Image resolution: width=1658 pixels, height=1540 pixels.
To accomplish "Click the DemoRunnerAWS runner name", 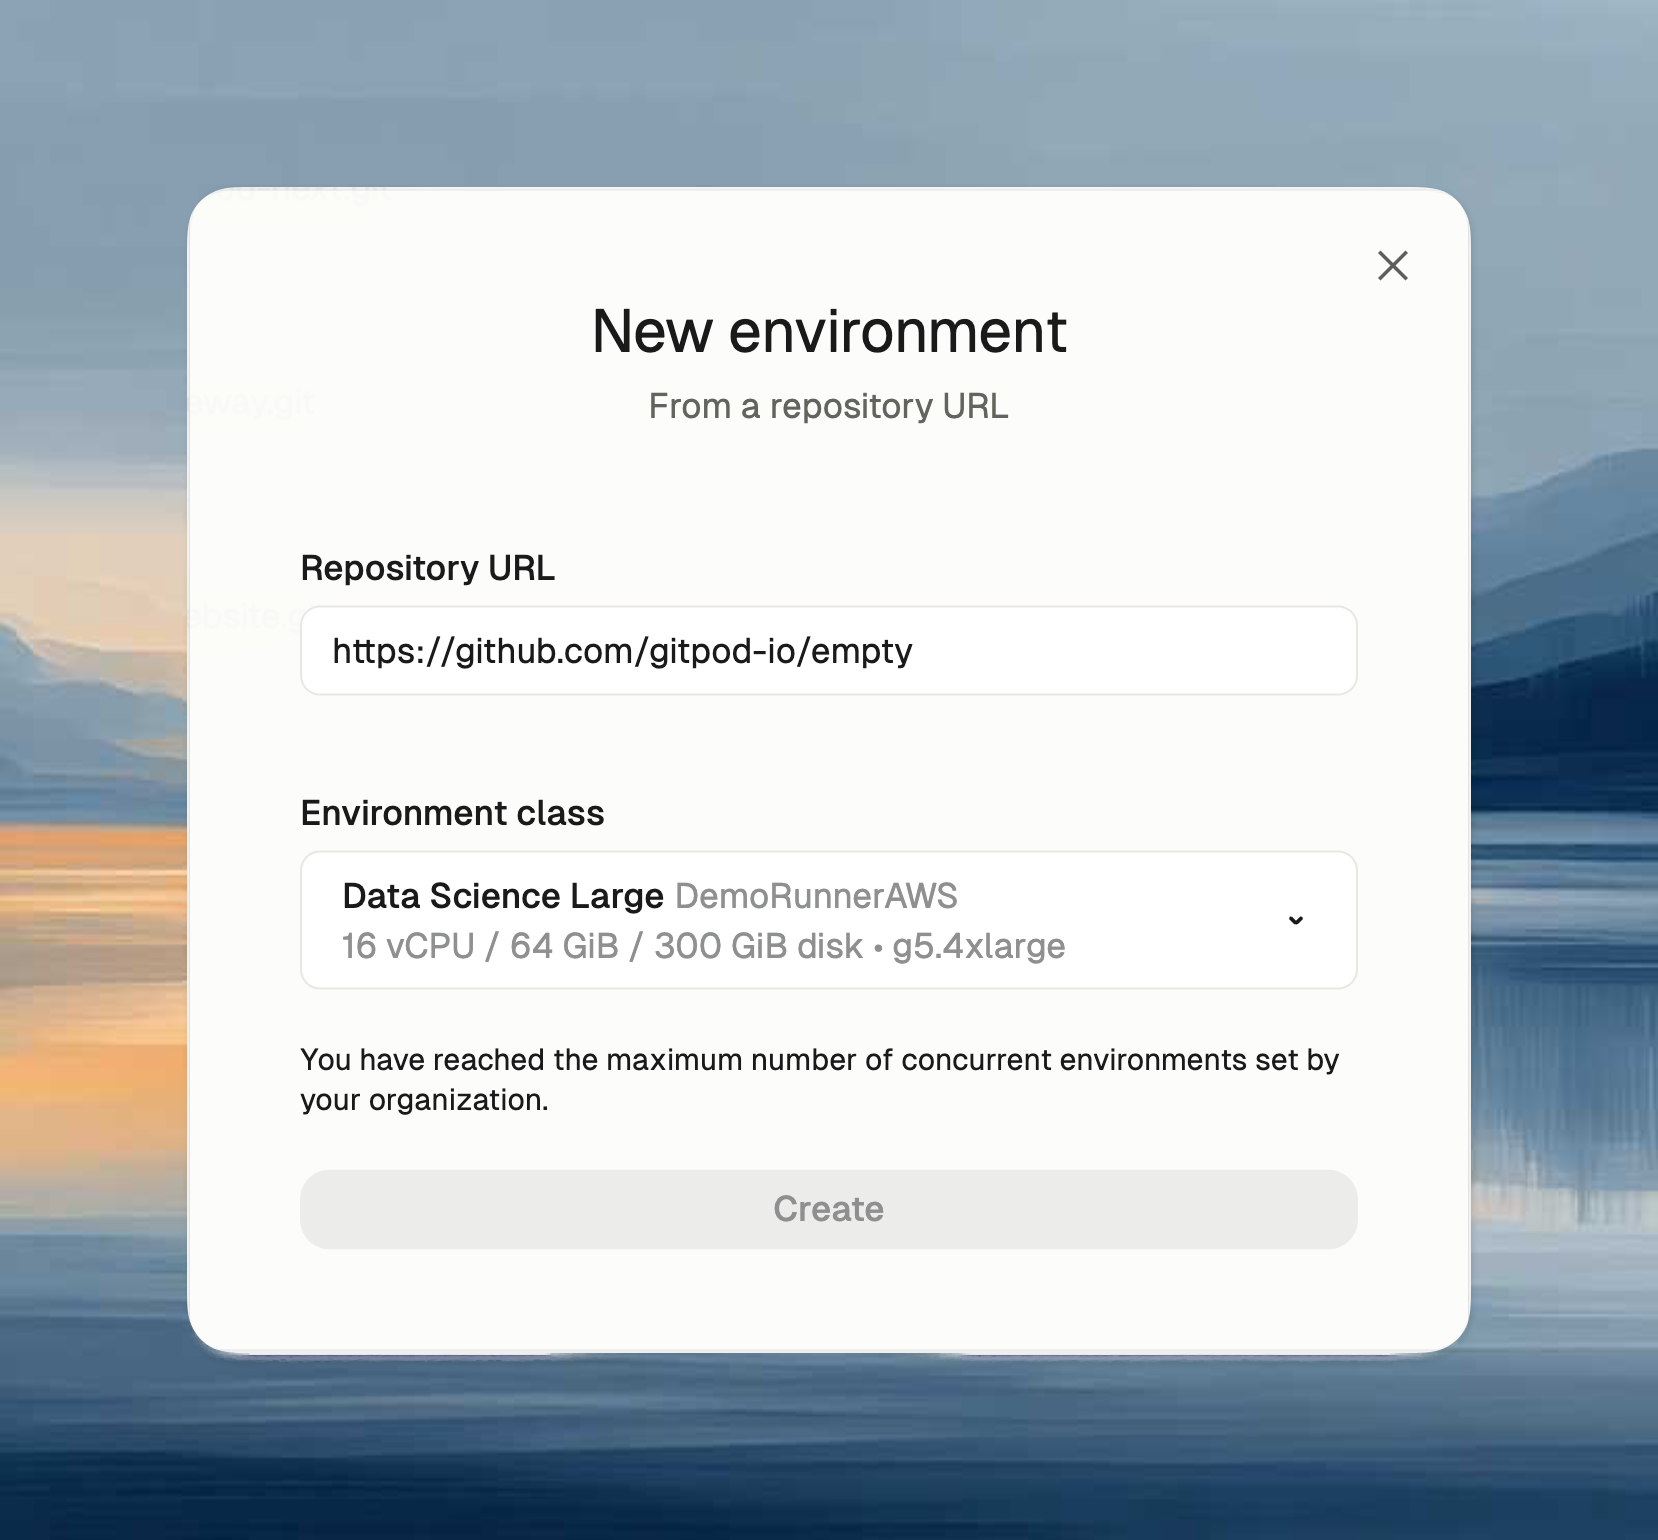I will pos(816,895).
